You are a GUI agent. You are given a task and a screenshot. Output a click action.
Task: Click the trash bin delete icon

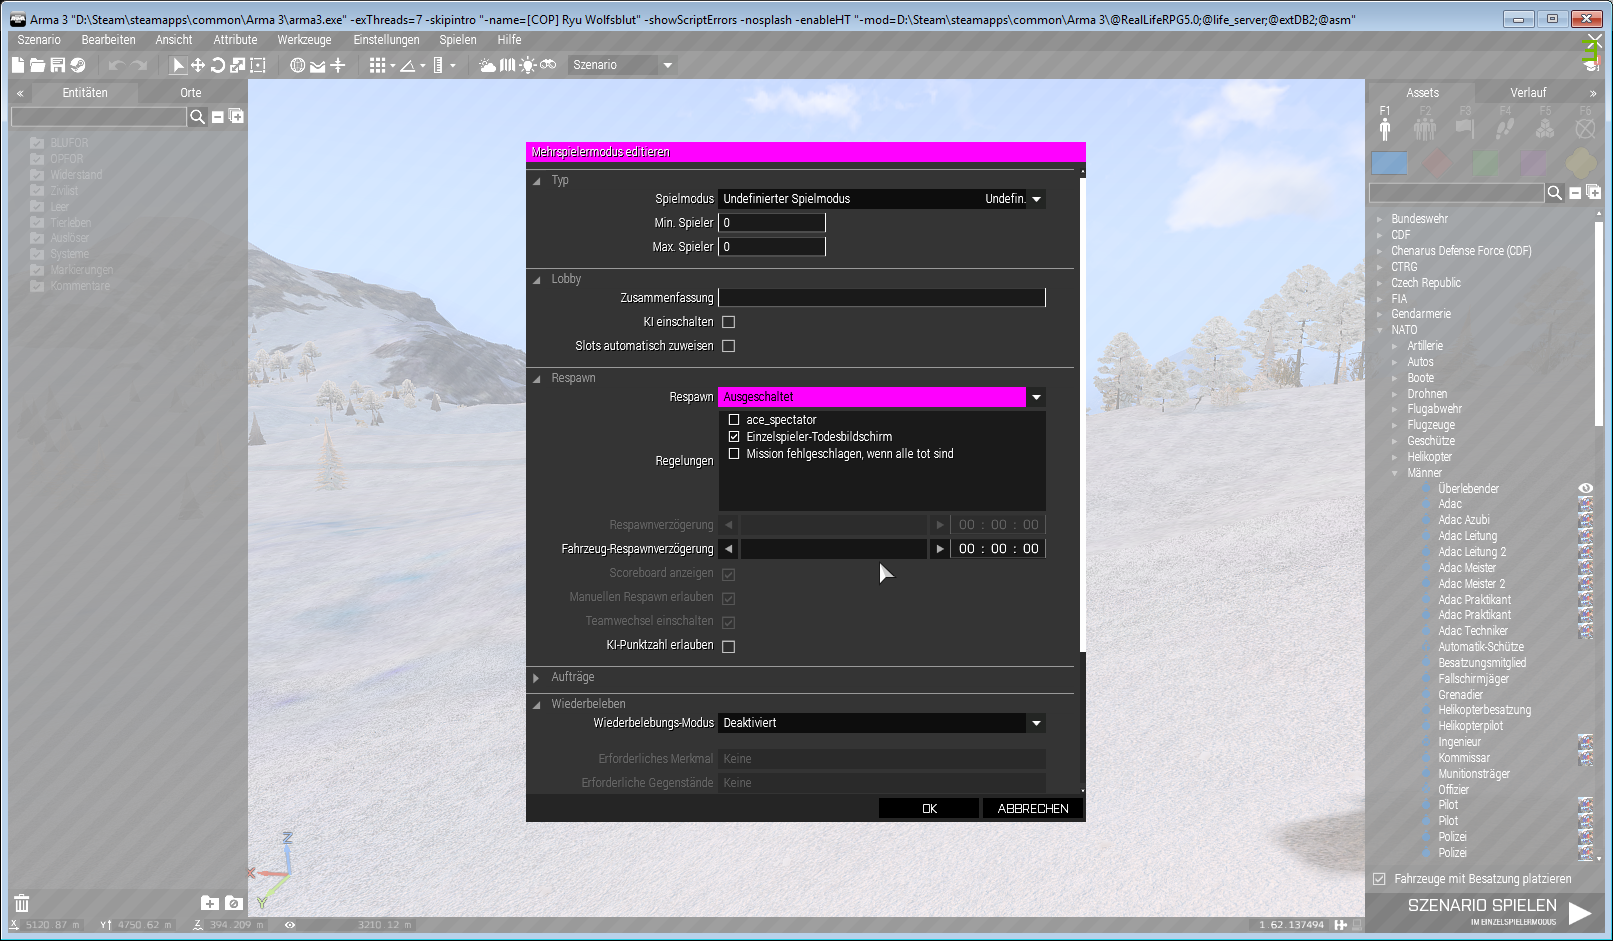pyautogui.click(x=22, y=903)
